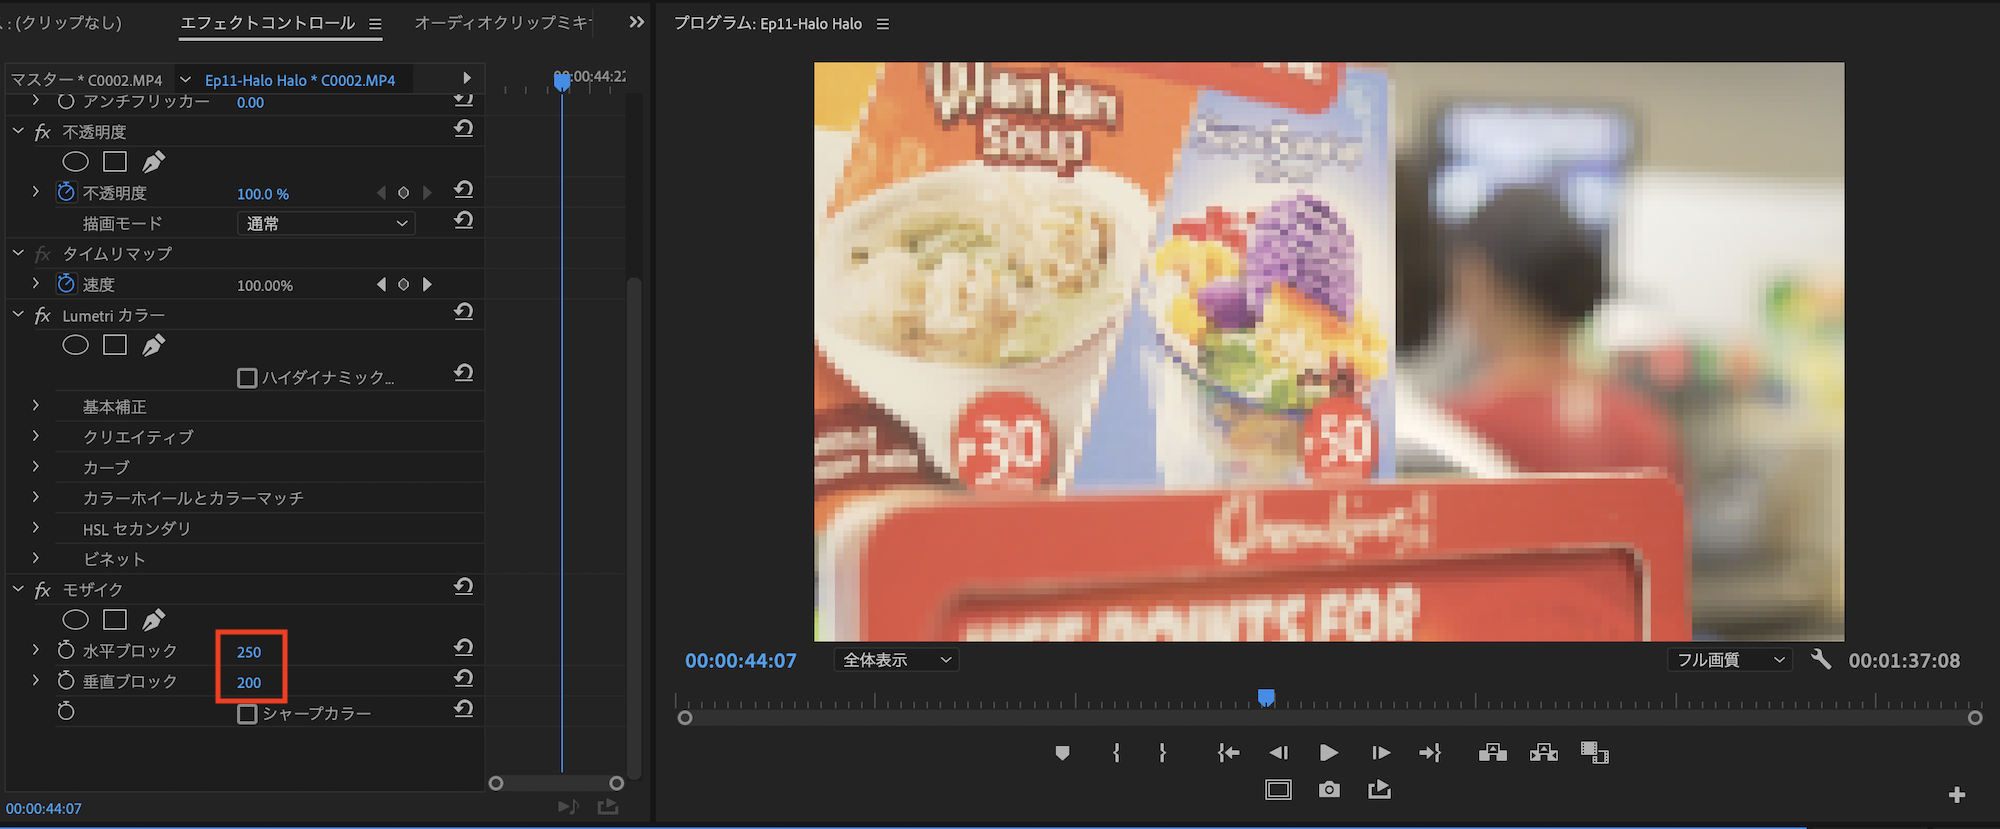The height and width of the screenshot is (829, 2000).
Task: Click the filmstrip icon right of Extract
Action: pos(1595,753)
